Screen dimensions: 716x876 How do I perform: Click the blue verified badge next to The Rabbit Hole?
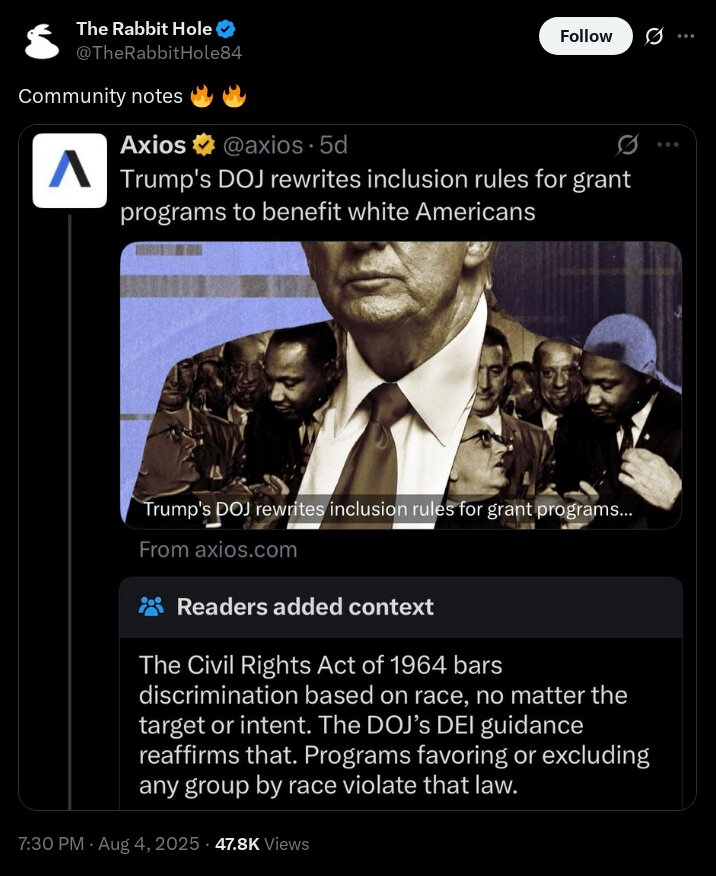tap(226, 29)
